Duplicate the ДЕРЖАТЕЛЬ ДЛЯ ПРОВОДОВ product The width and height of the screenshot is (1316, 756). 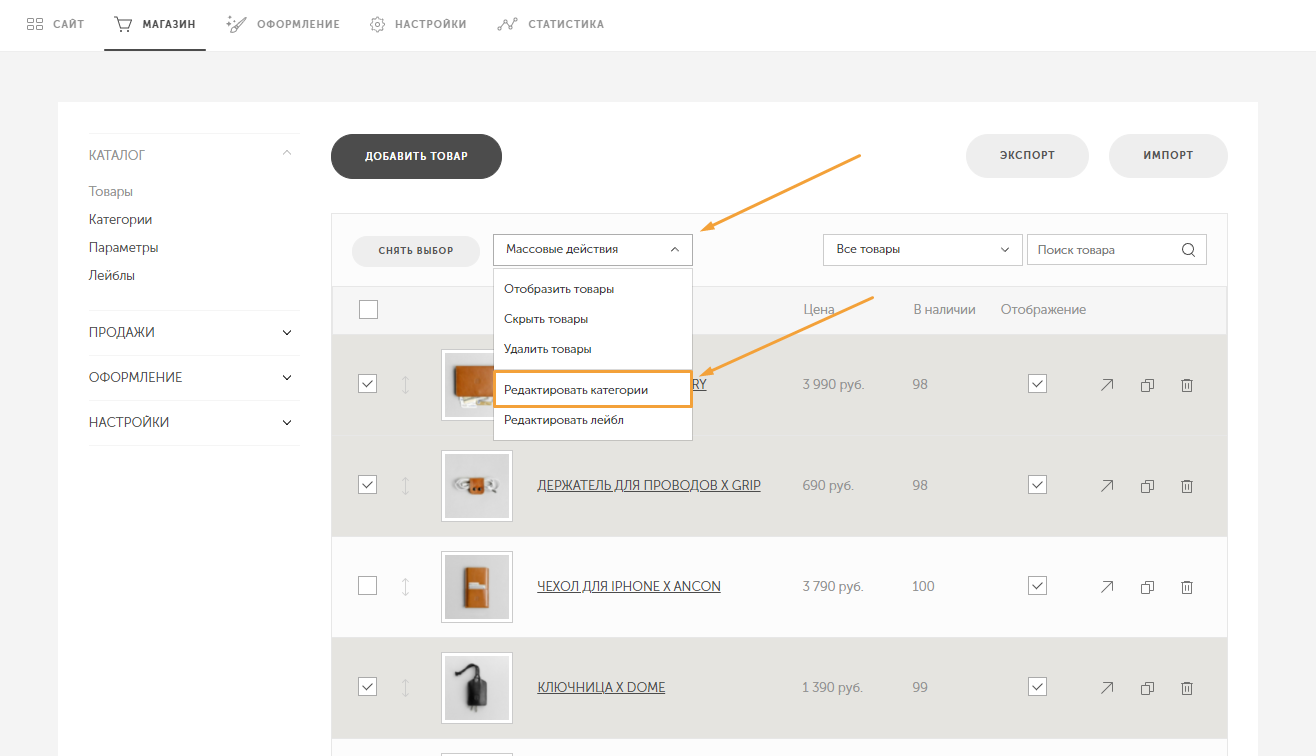tap(1148, 486)
